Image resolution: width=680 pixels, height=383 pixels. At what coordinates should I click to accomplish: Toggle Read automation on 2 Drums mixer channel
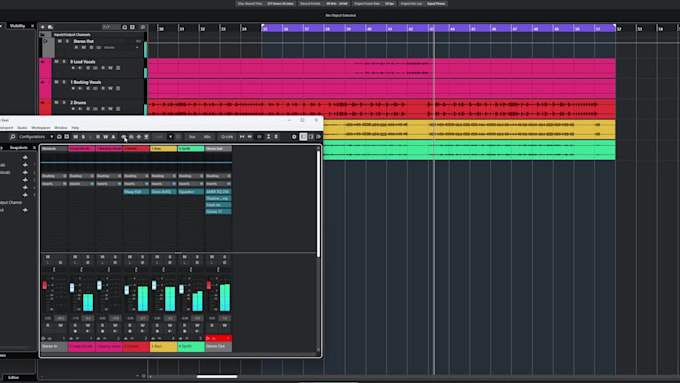tap(130, 325)
